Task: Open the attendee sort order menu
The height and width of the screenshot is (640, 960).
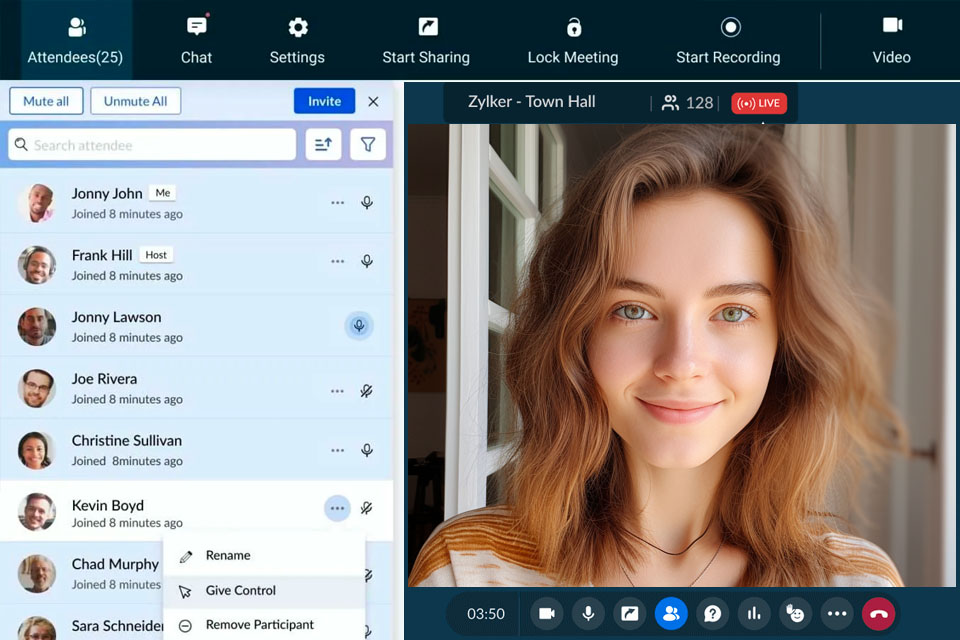Action: [323, 145]
